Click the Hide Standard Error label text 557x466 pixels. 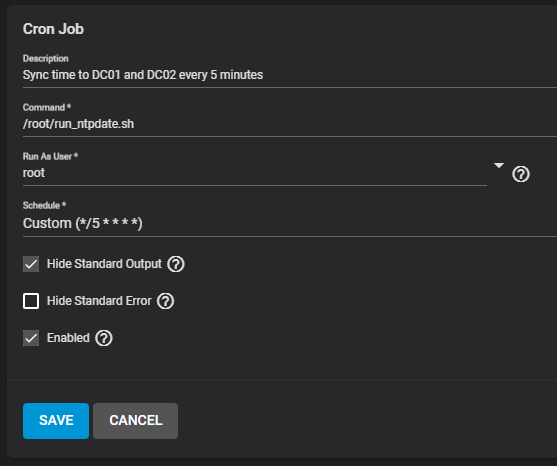point(99,301)
